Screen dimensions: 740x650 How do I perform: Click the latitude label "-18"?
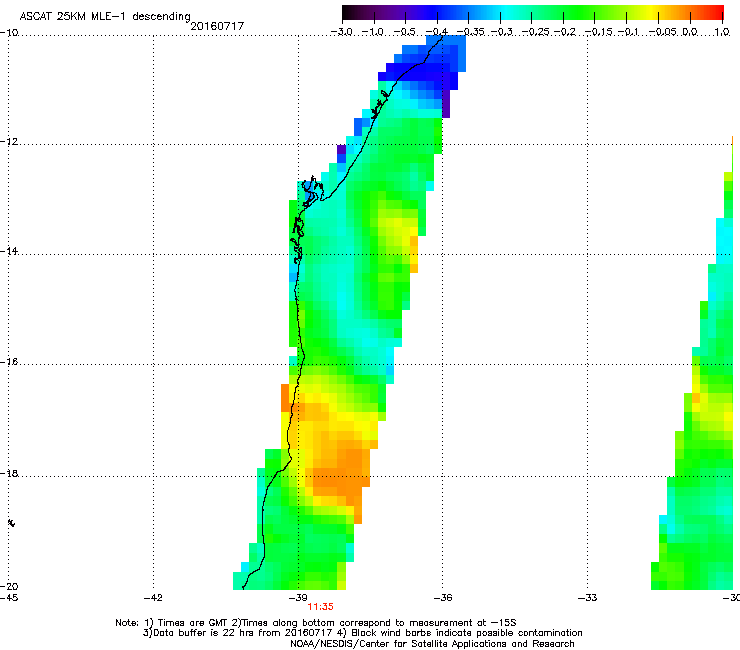click(9, 473)
